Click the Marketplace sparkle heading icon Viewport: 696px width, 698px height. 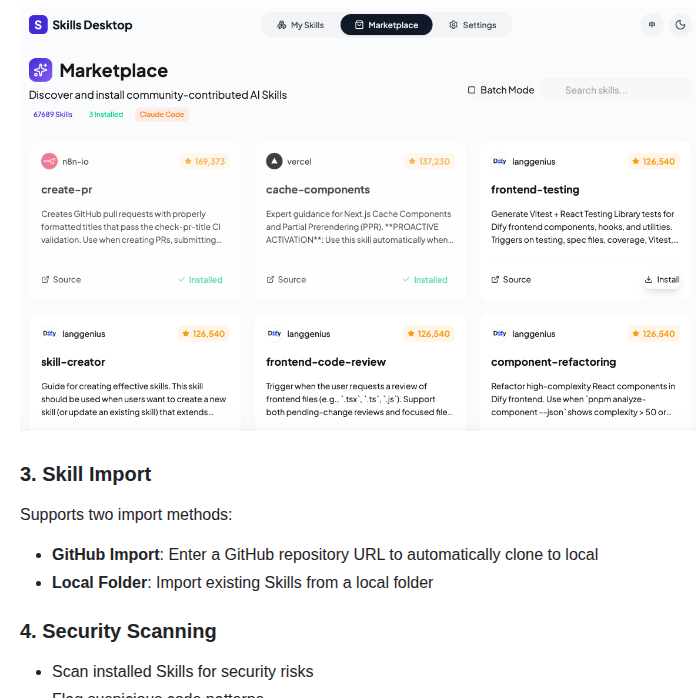click(x=40, y=70)
